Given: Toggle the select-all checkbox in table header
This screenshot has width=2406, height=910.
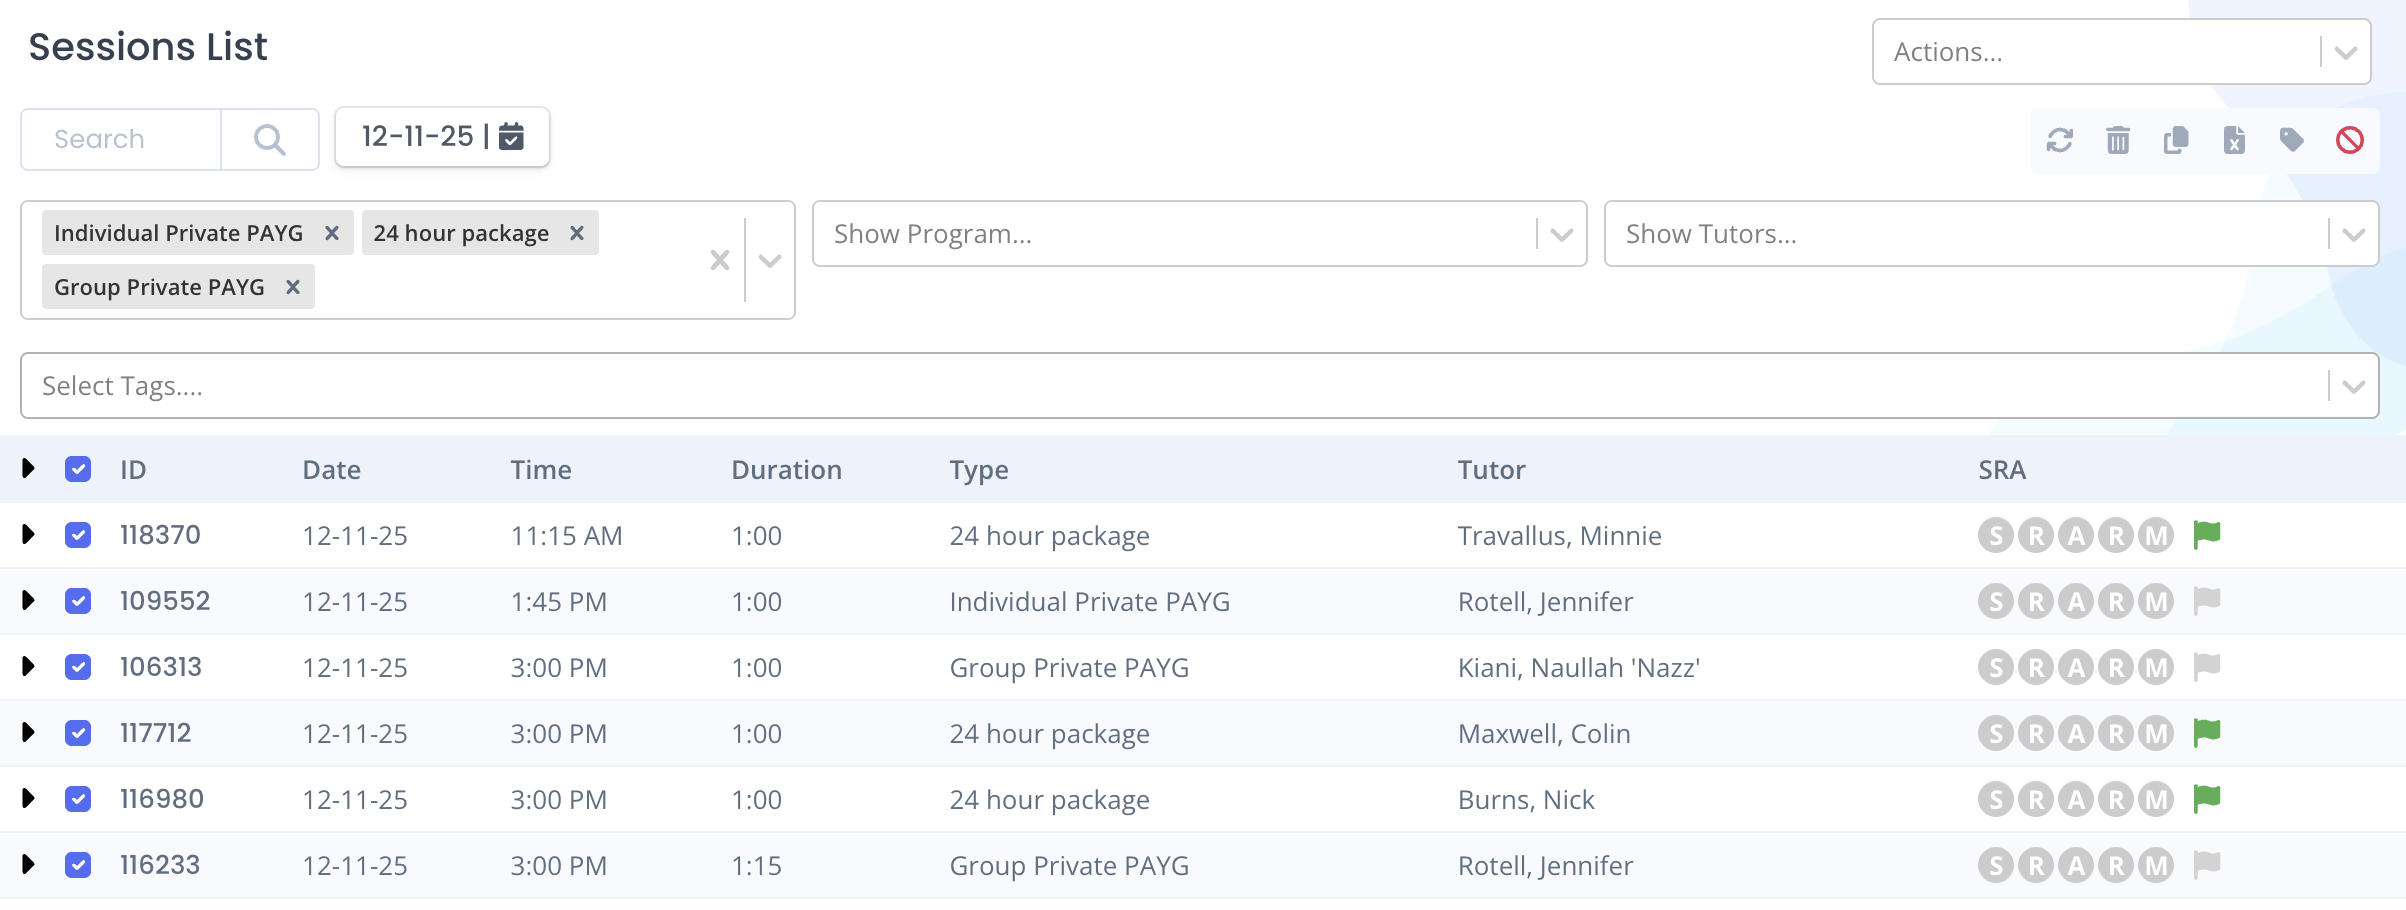Looking at the screenshot, I should click(78, 469).
